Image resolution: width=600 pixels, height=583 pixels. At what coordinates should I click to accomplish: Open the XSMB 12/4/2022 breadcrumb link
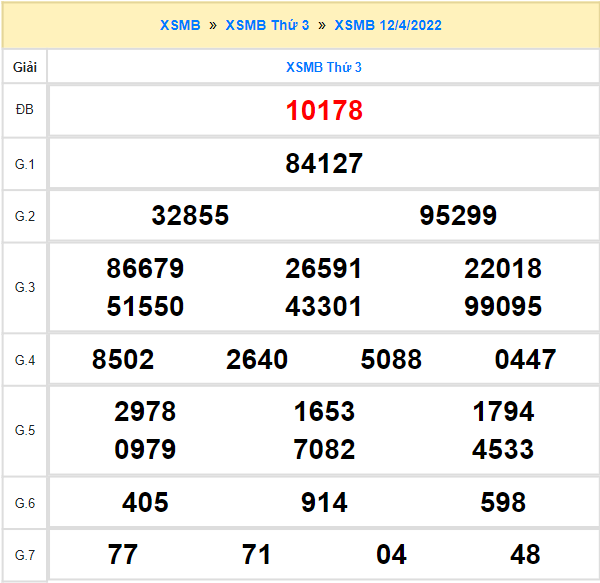388,25
